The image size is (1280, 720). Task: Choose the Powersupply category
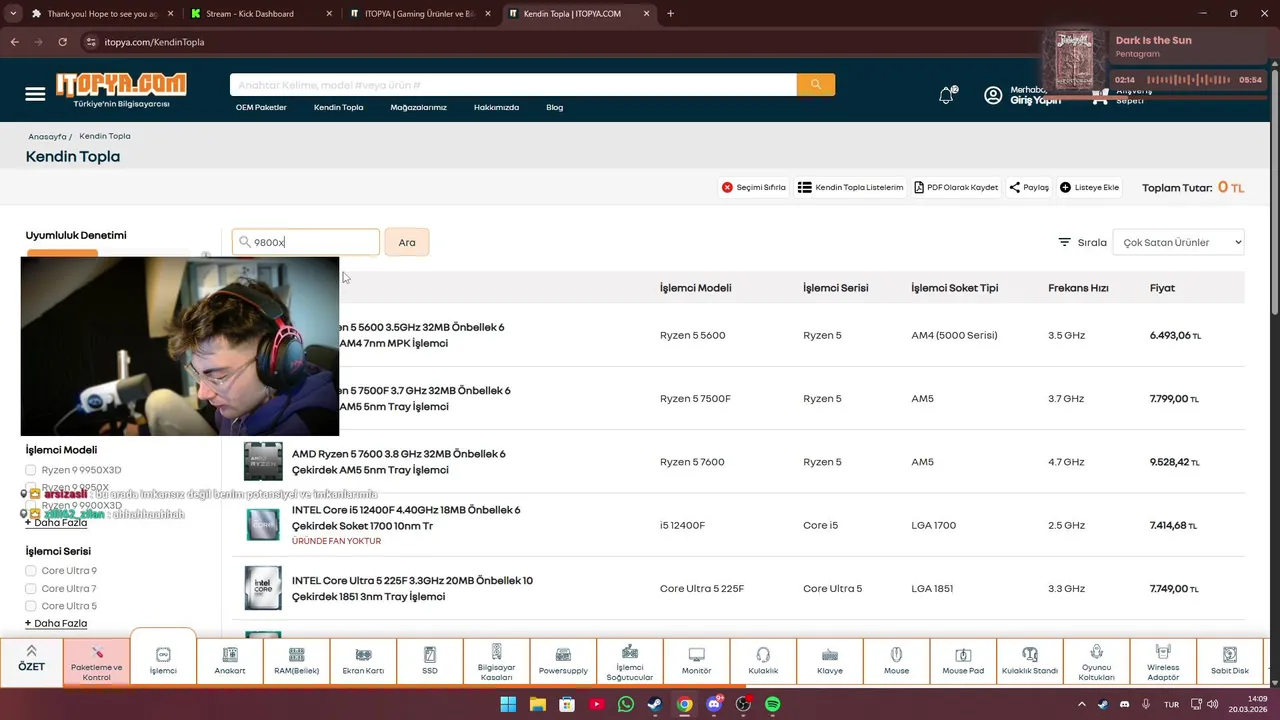pos(563,662)
